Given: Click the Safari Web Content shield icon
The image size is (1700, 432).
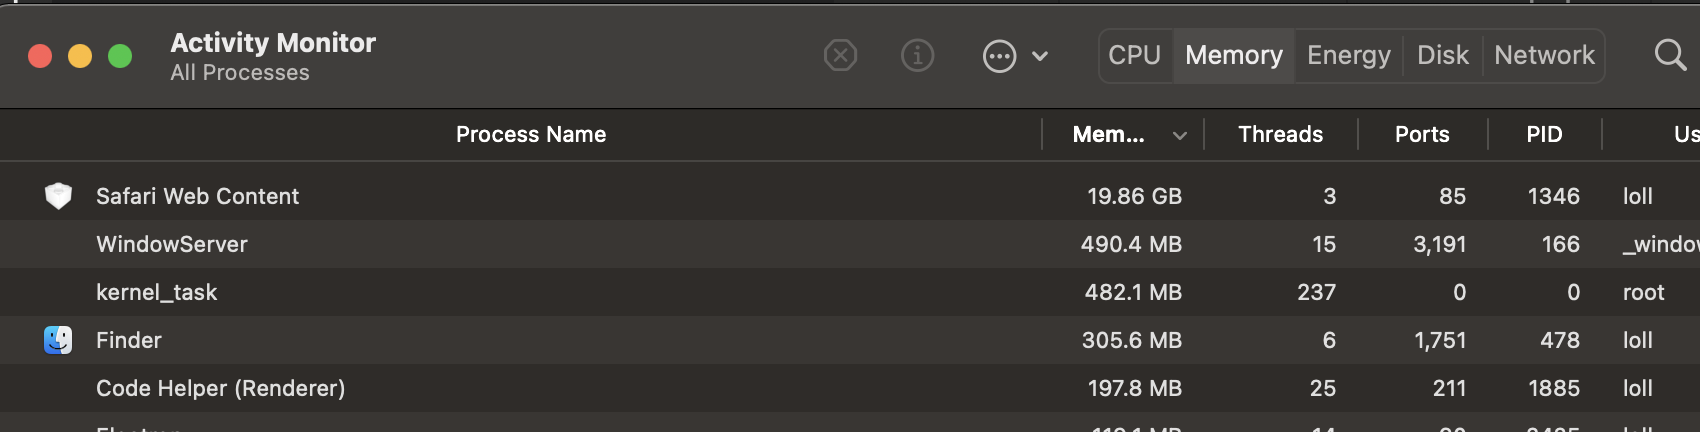Looking at the screenshot, I should pyautogui.click(x=58, y=196).
